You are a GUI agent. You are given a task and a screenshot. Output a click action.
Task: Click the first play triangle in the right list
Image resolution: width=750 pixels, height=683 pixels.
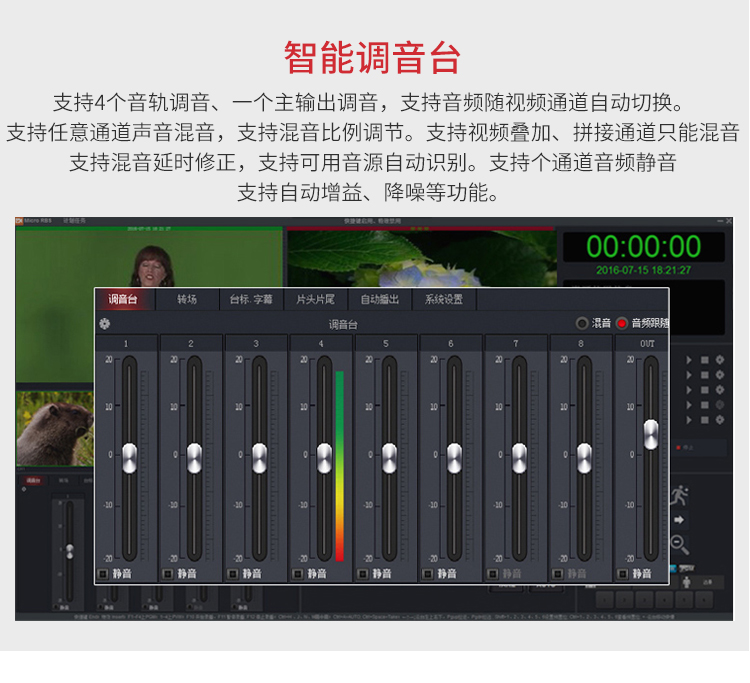pyautogui.click(x=687, y=360)
